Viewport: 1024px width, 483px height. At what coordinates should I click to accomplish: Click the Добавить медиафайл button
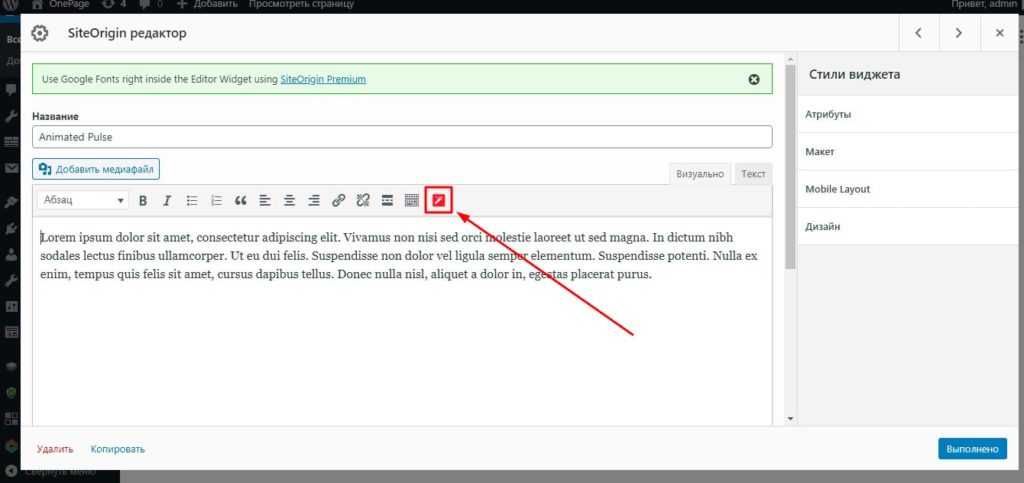pos(96,170)
